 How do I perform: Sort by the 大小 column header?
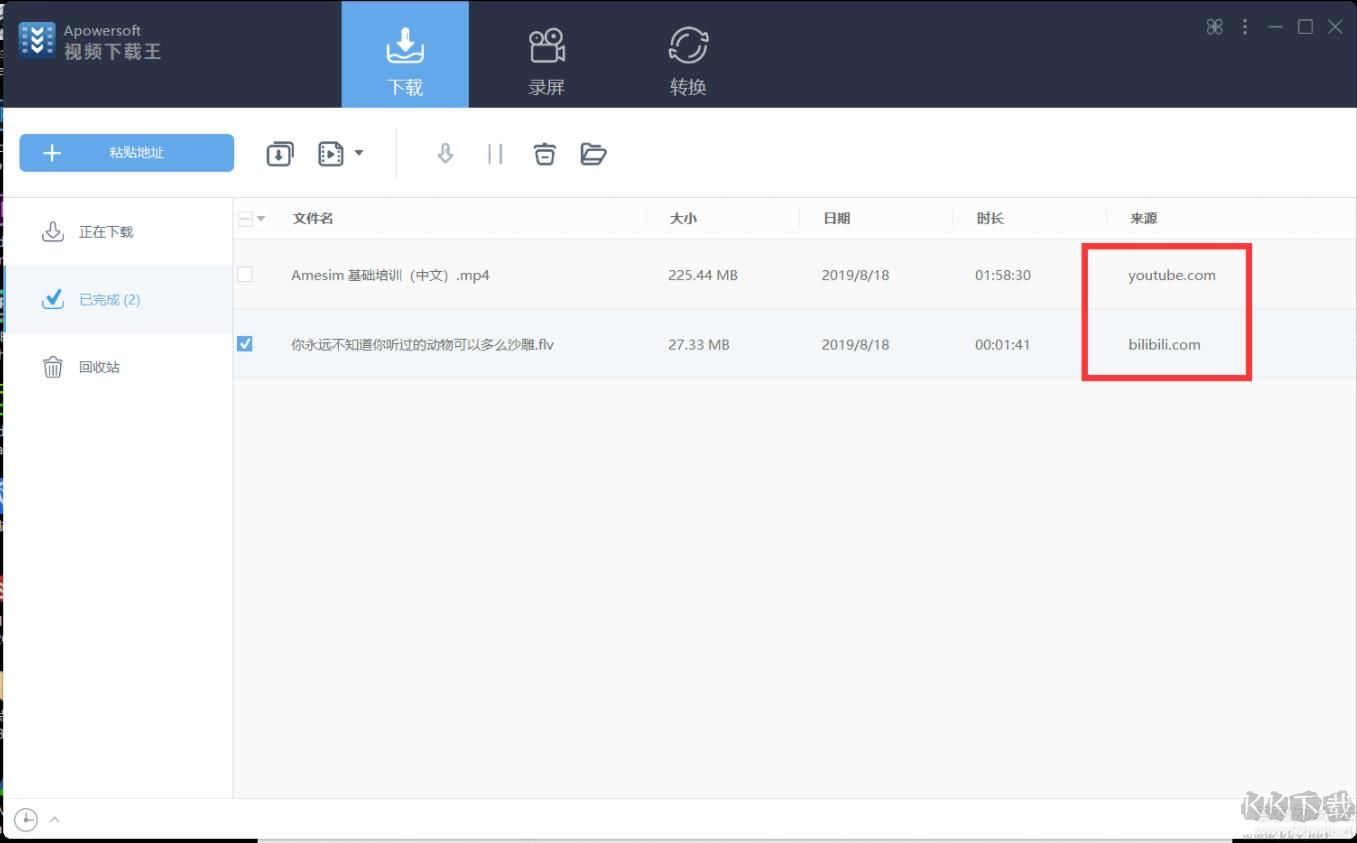[x=683, y=218]
